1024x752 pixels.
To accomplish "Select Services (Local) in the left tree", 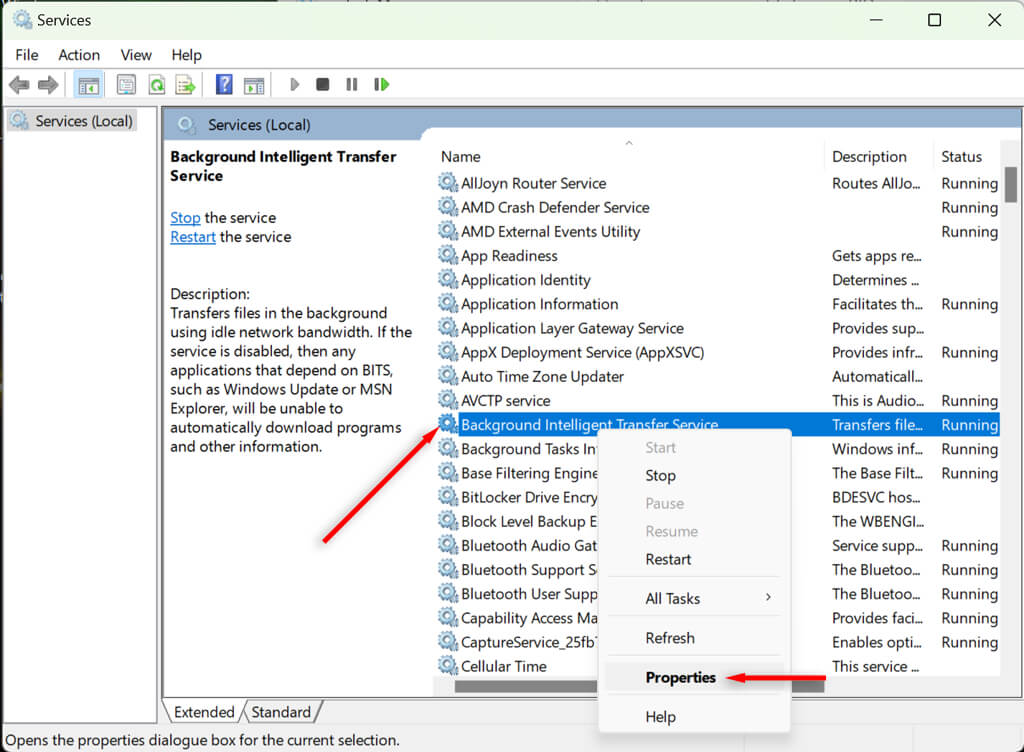I will pyautogui.click(x=83, y=121).
